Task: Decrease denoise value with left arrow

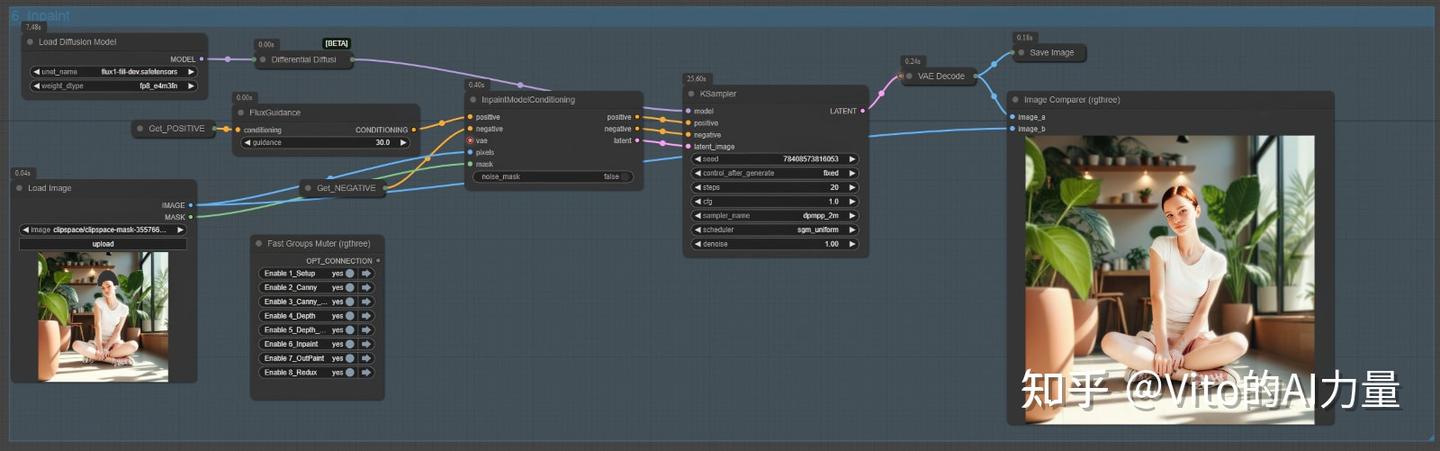Action: point(697,244)
